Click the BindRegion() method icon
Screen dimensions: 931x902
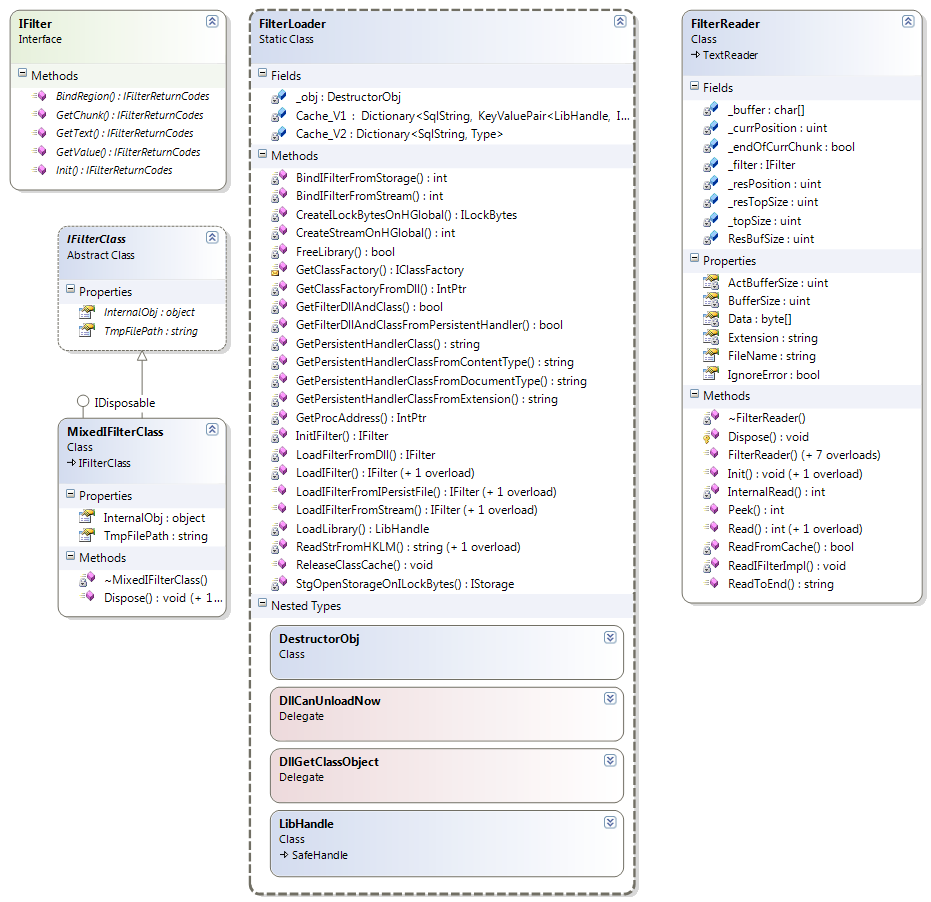coord(40,96)
